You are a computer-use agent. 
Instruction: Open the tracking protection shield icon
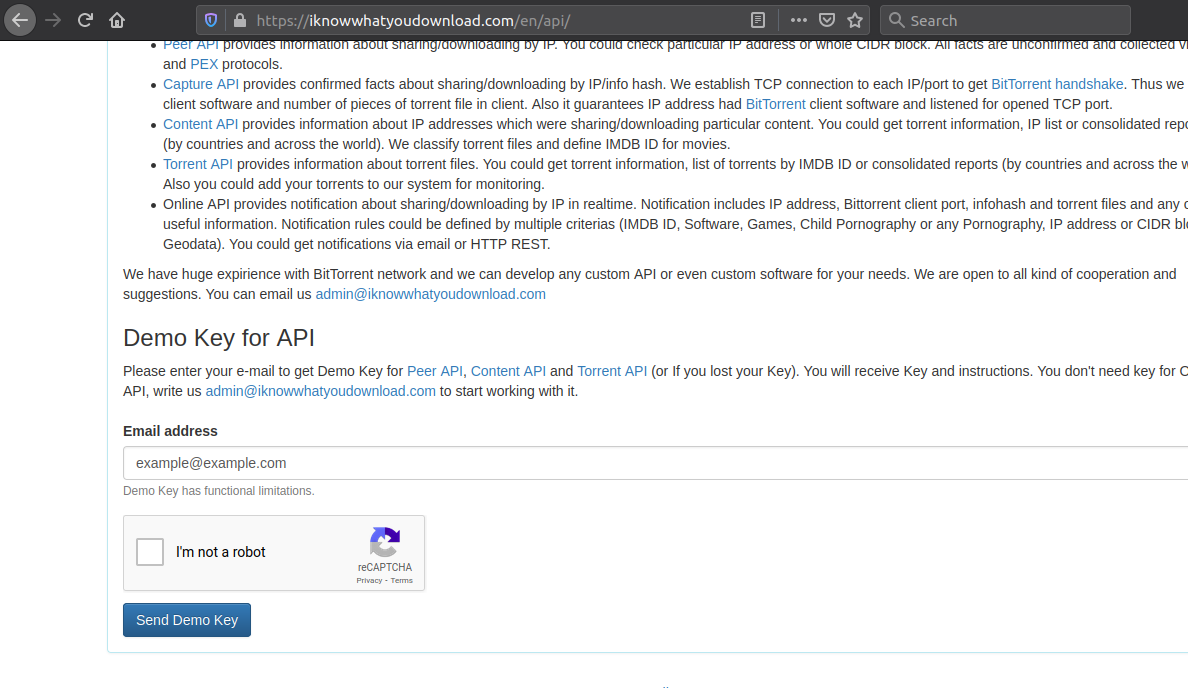[x=211, y=20]
